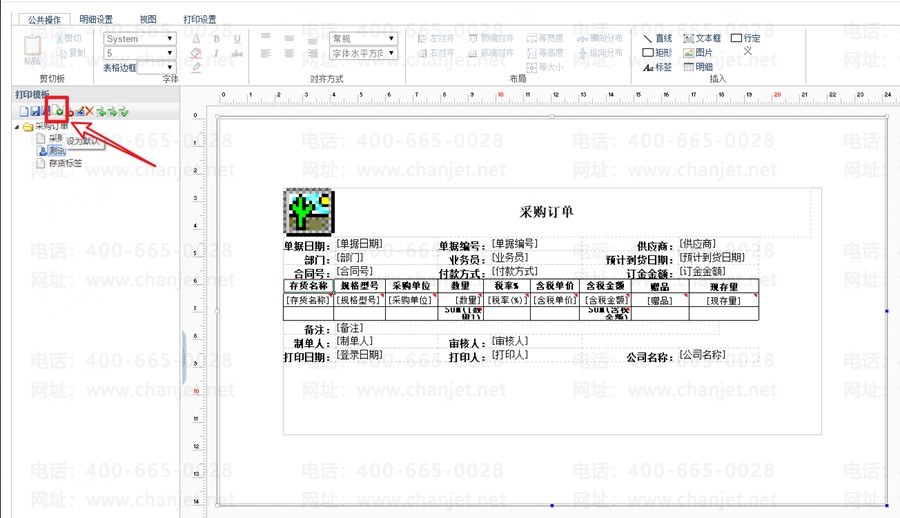Open the table border (表格边框) dropdown

coord(170,67)
